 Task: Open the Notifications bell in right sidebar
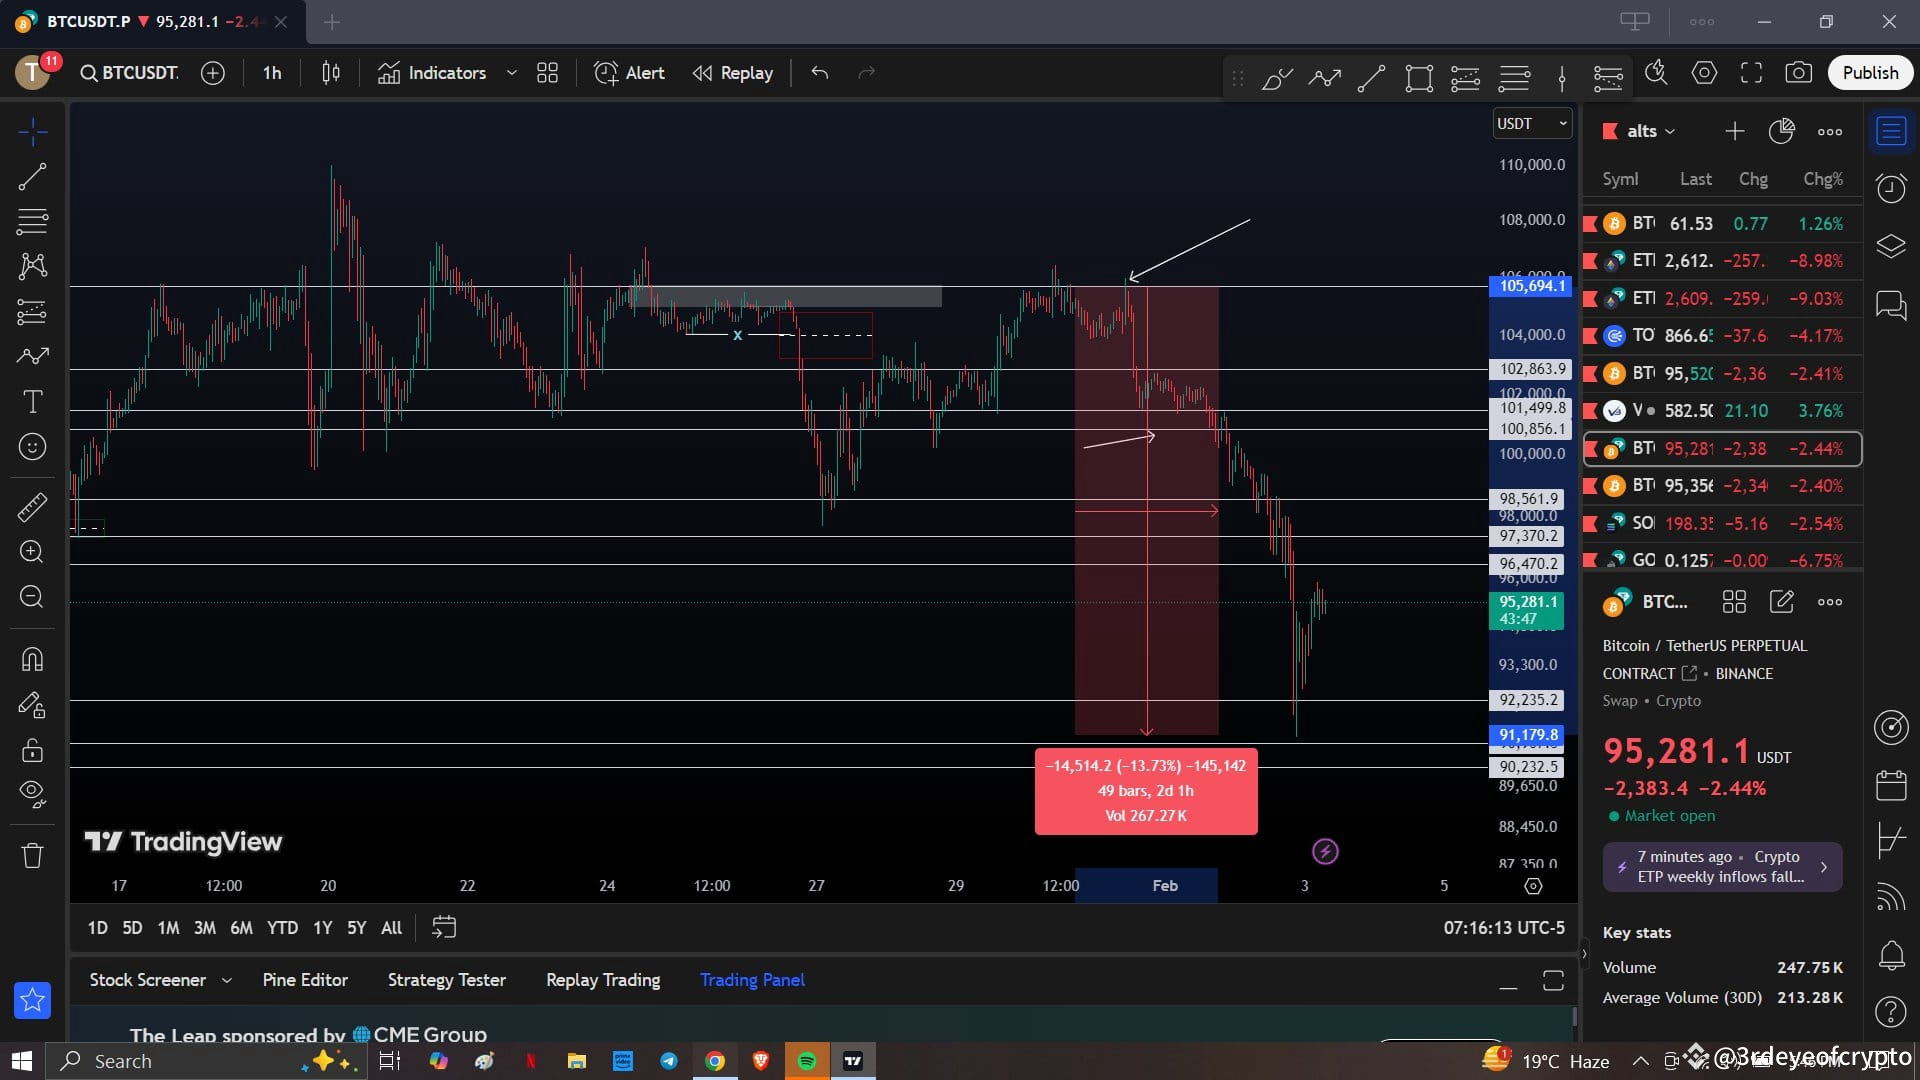[x=1890, y=956]
